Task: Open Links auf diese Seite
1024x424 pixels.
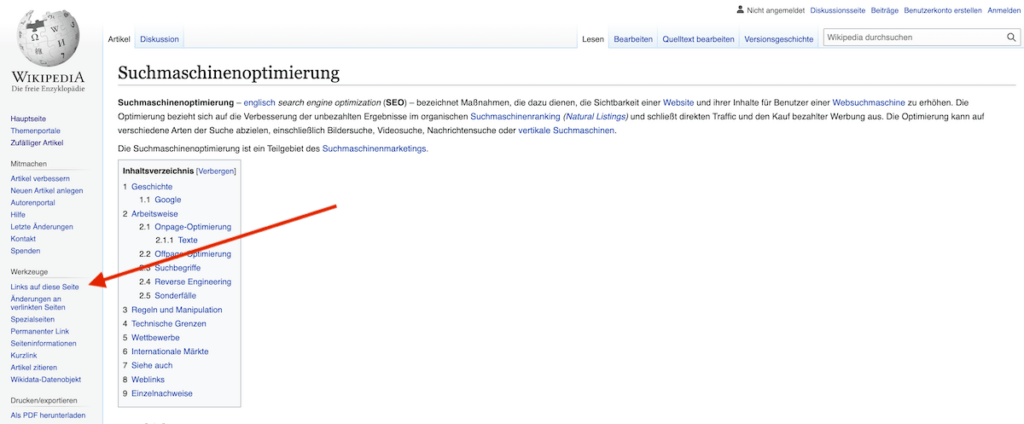Action: coord(44,287)
